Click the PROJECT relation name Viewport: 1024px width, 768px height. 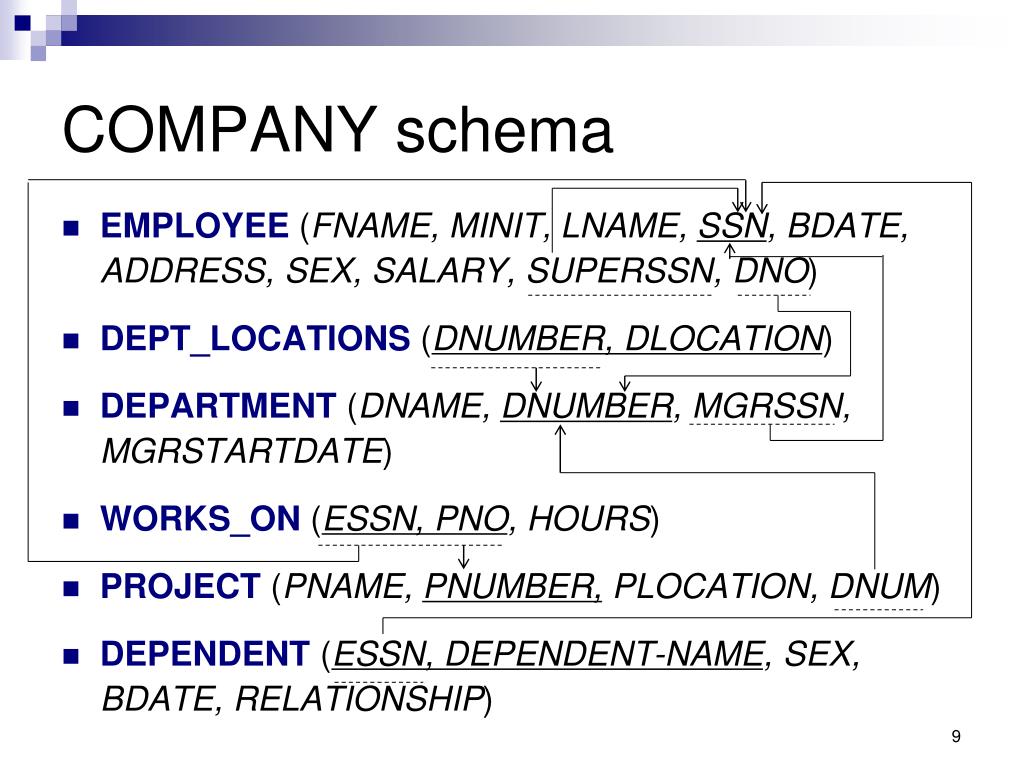click(180, 586)
